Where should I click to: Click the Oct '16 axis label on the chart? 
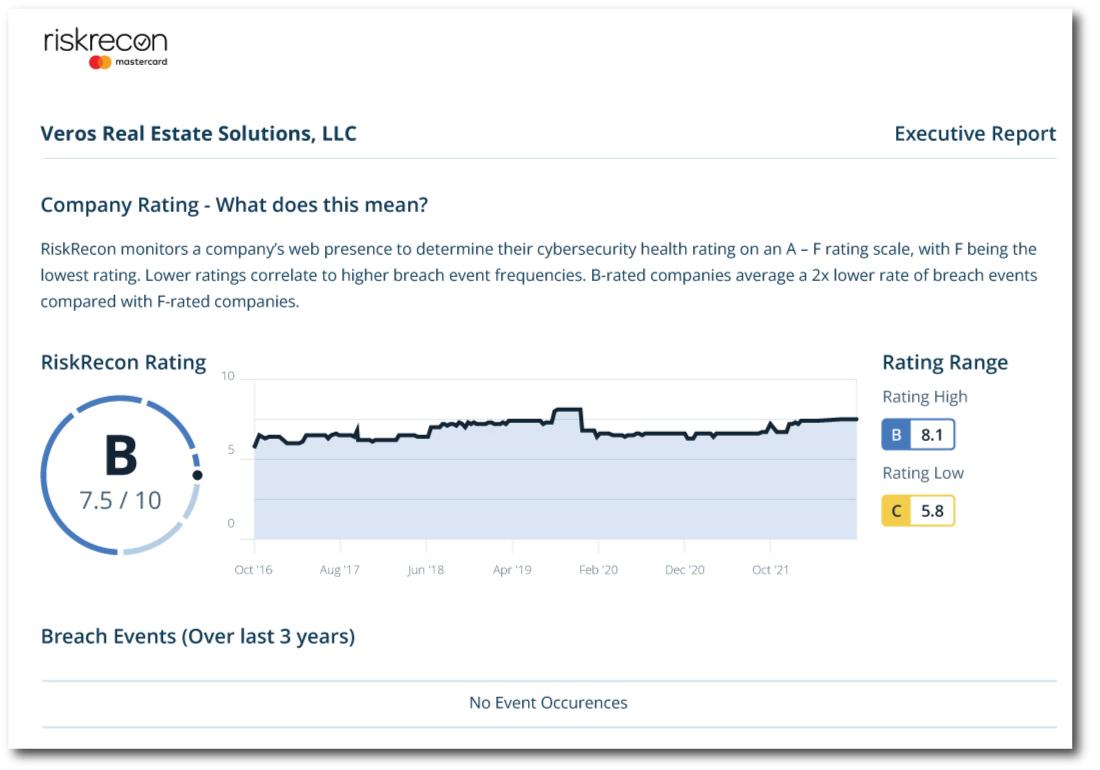pyautogui.click(x=255, y=568)
